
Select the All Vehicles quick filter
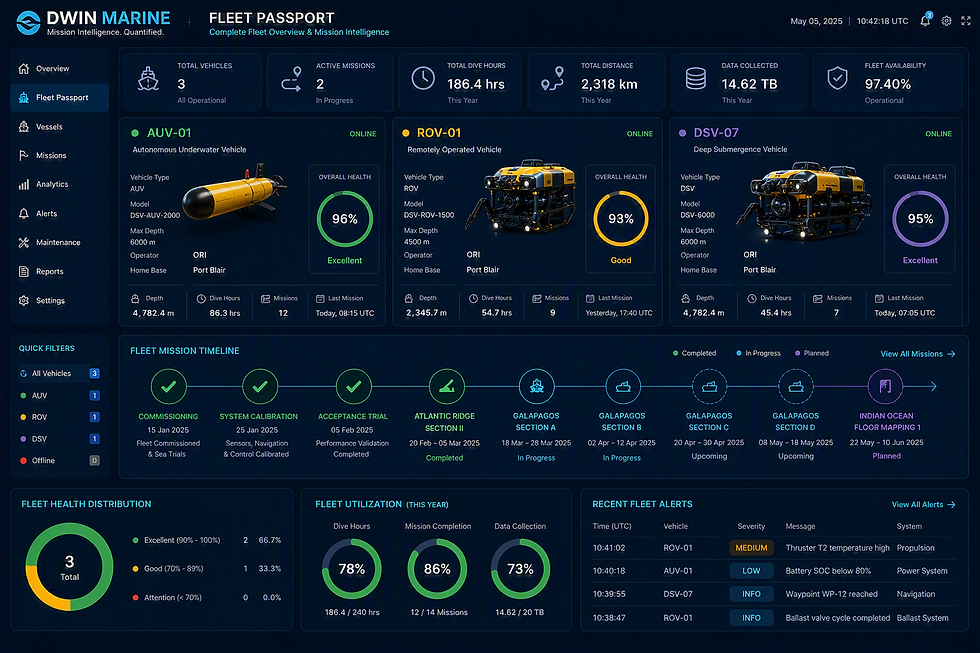pyautogui.click(x=59, y=373)
